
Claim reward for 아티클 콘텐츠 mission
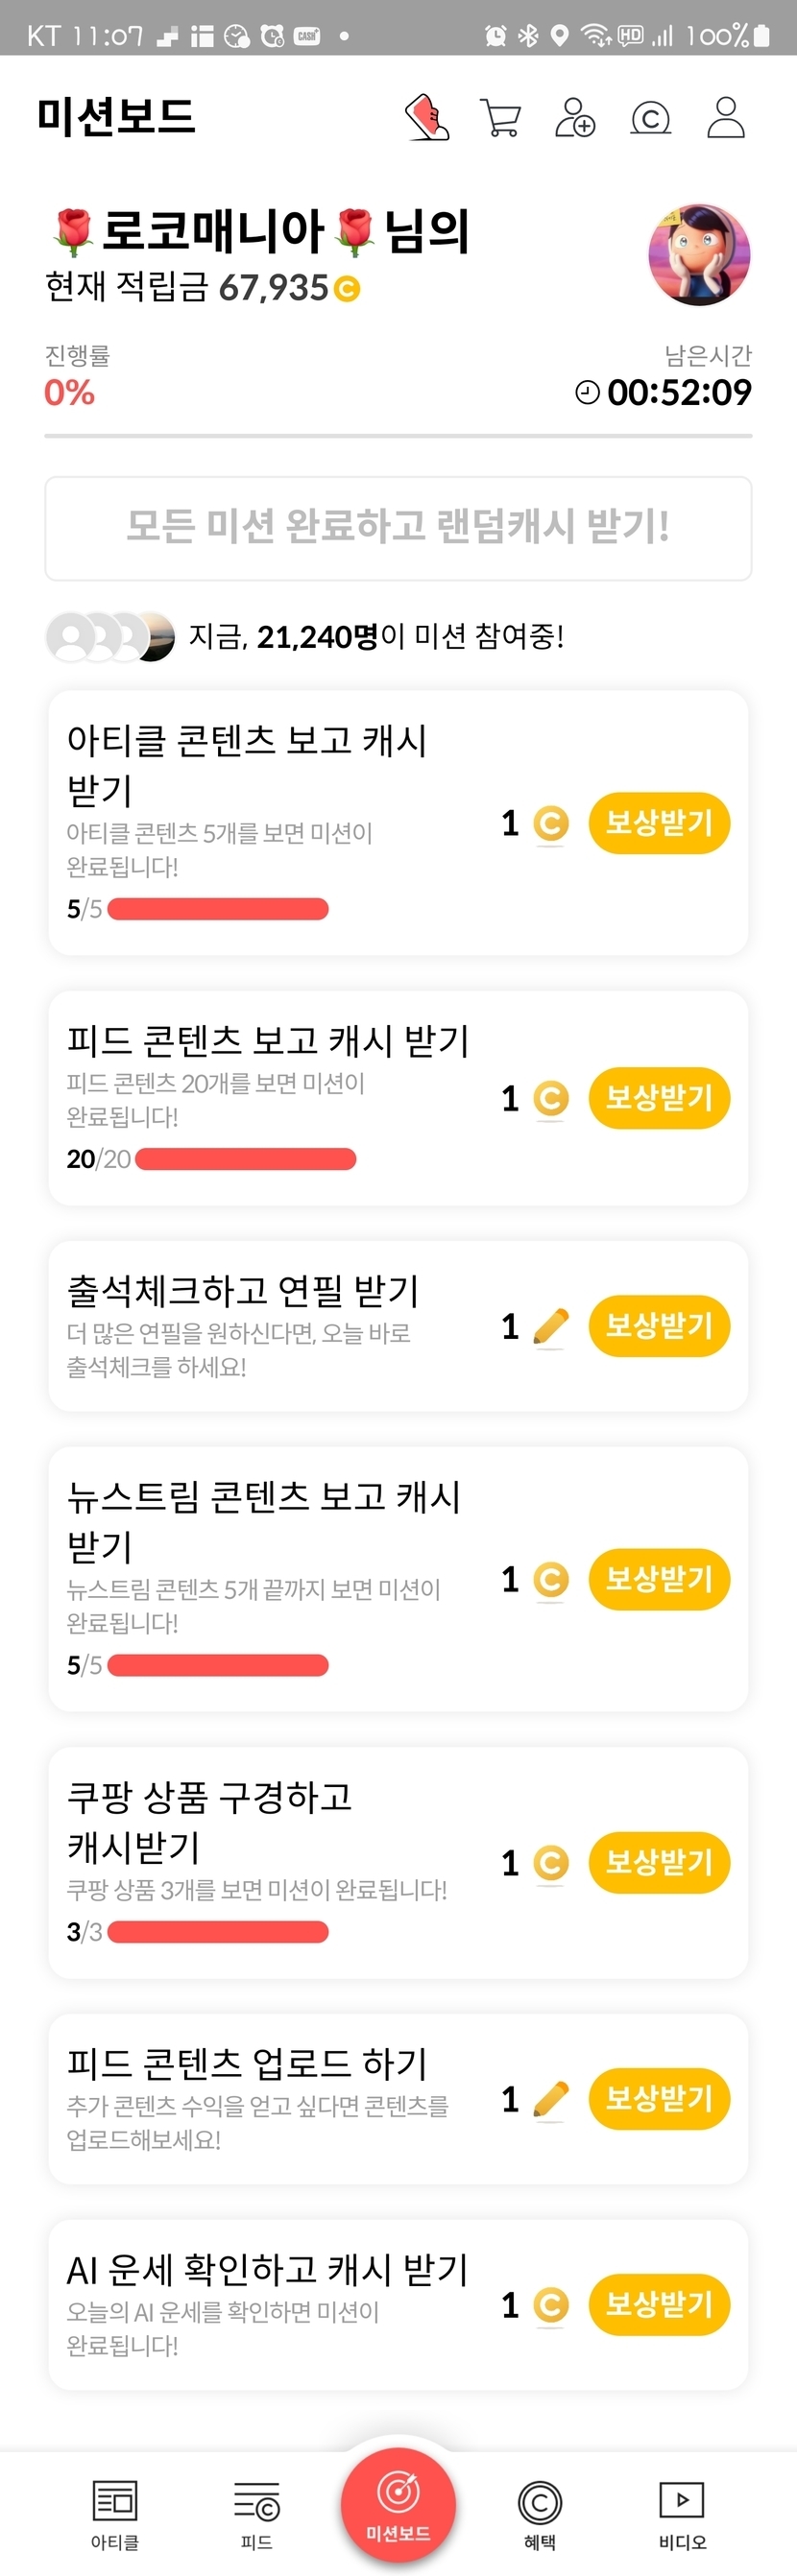[x=659, y=823]
